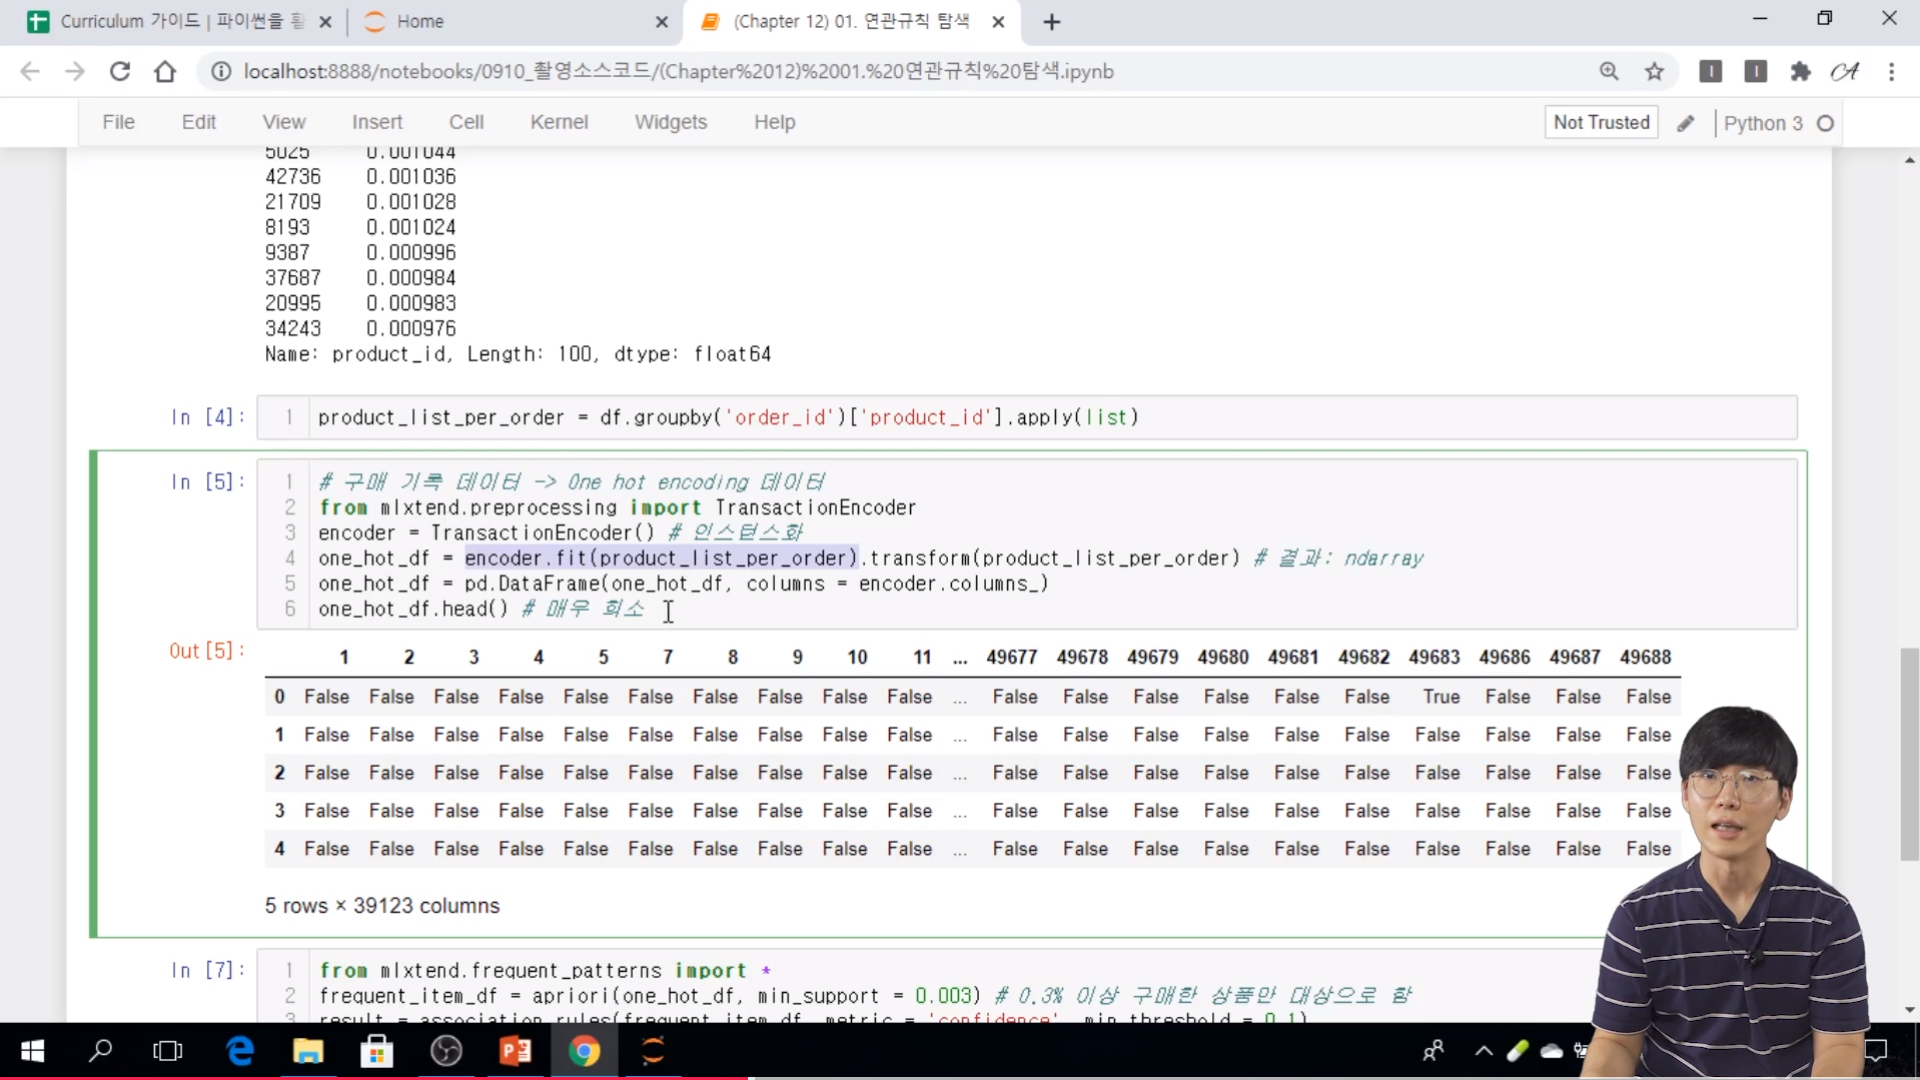
Task: Show hidden system tray icons chevron
Action: [1484, 1051]
